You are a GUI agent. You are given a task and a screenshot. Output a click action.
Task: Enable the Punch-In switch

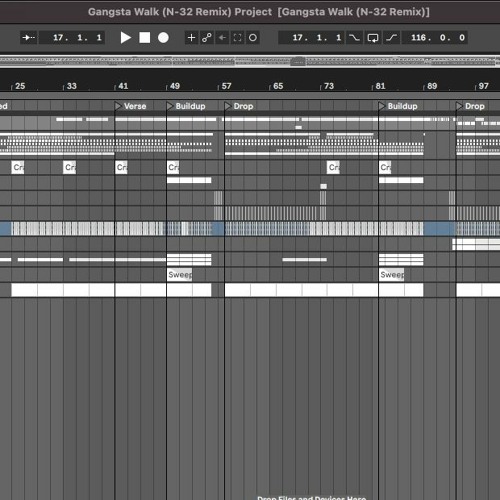pyautogui.click(x=354, y=38)
